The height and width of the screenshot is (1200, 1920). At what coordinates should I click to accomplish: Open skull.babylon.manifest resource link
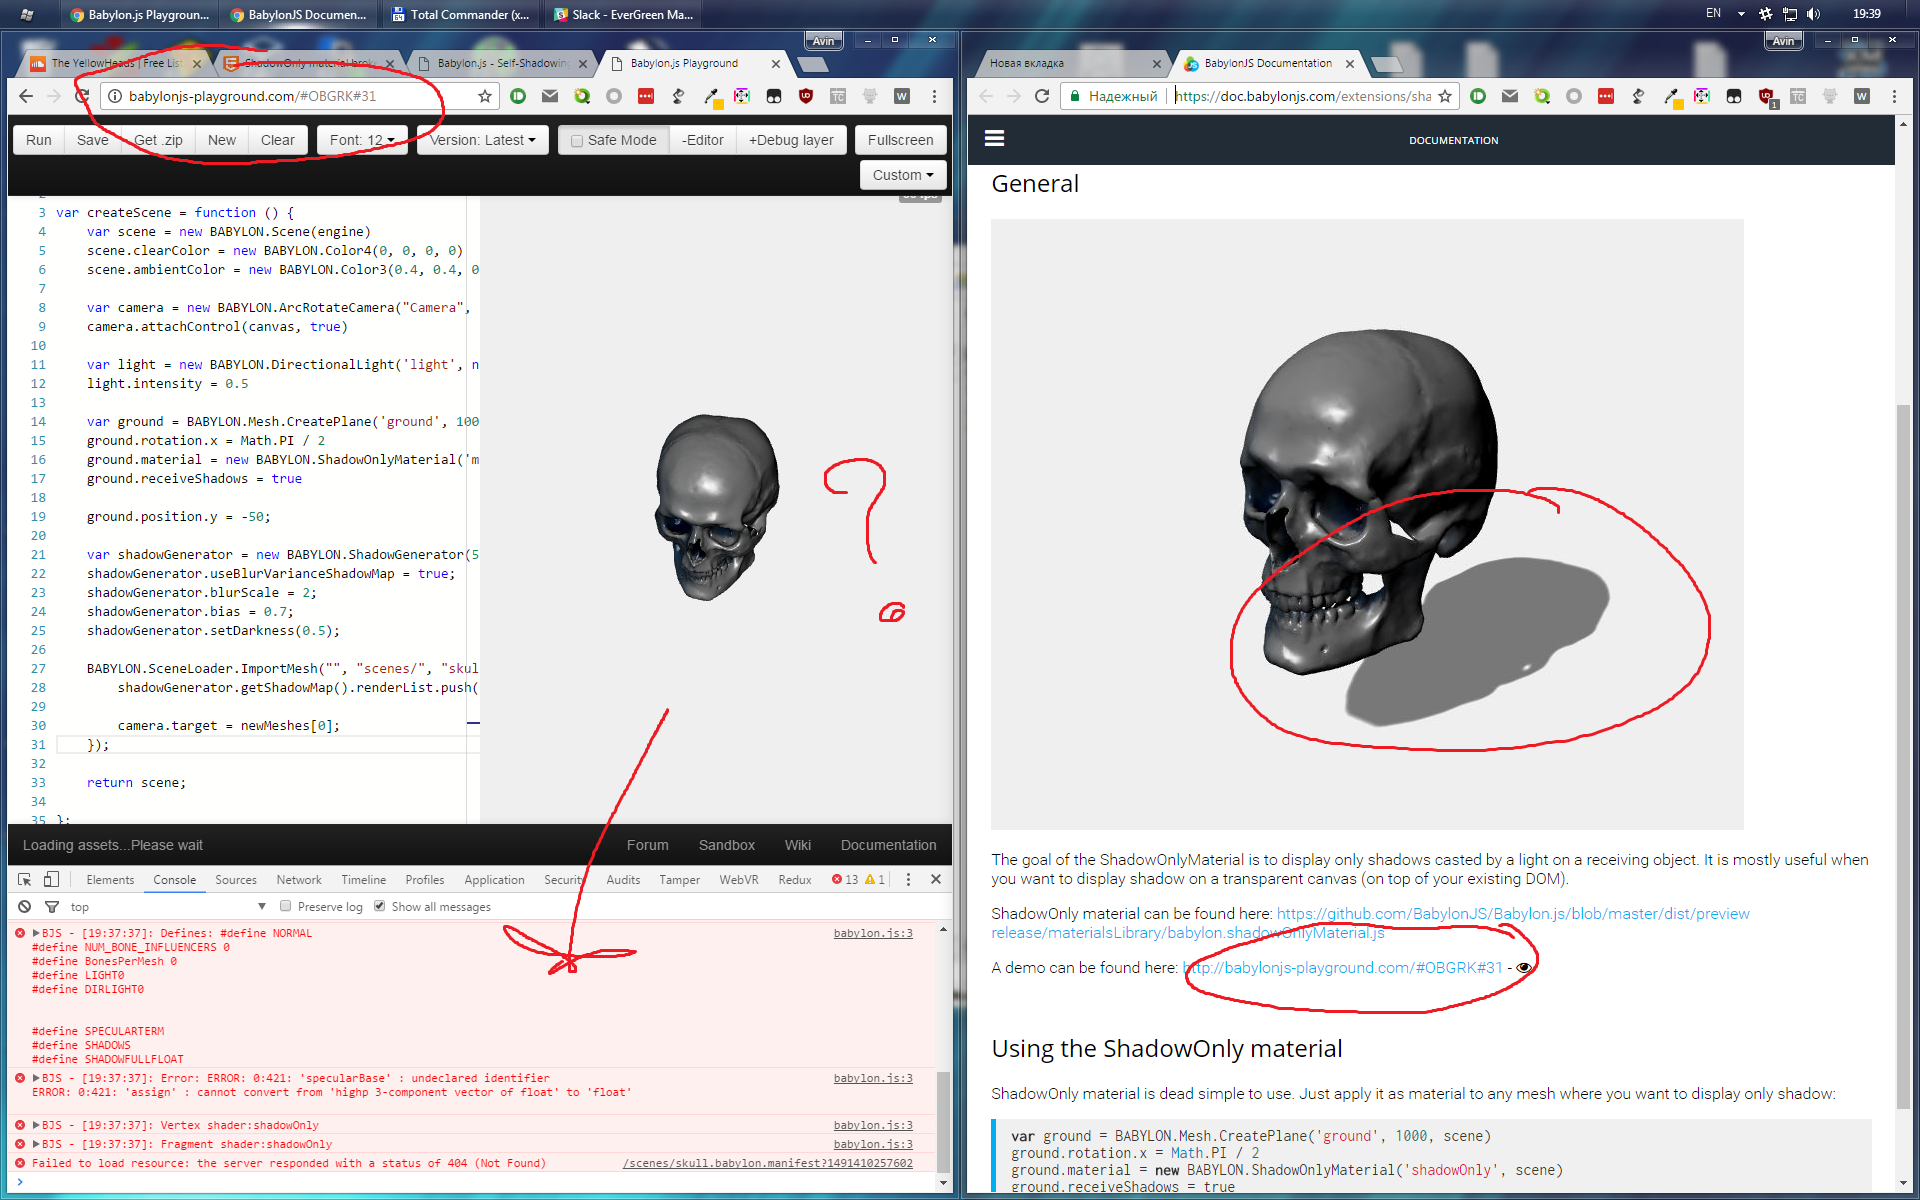(x=768, y=1163)
